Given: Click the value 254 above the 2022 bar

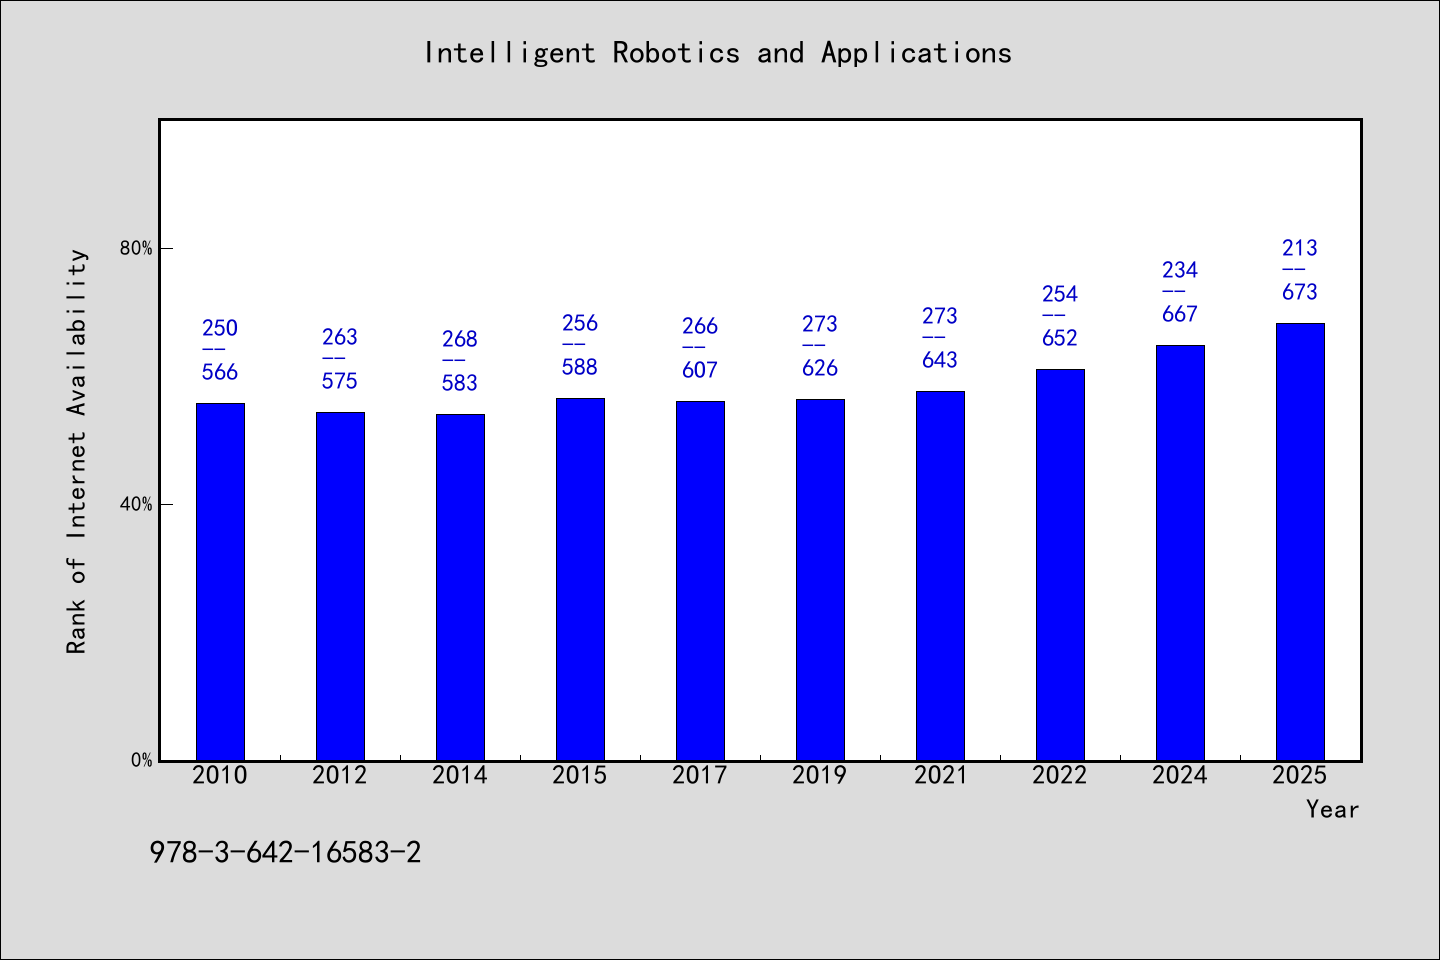Looking at the screenshot, I should coord(1060,294).
